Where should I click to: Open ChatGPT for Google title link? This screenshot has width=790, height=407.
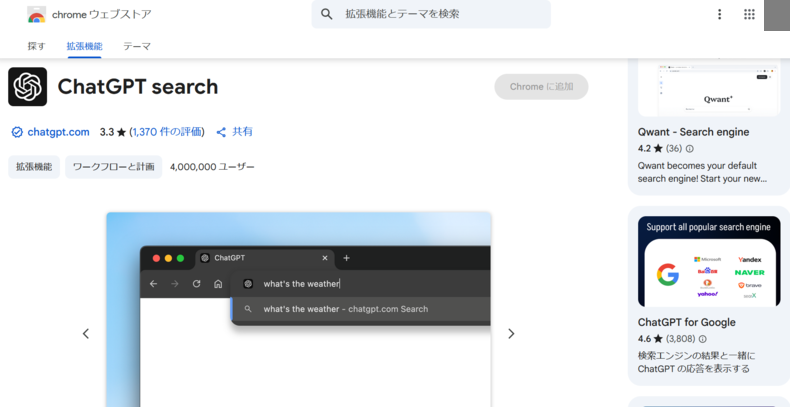tap(687, 322)
